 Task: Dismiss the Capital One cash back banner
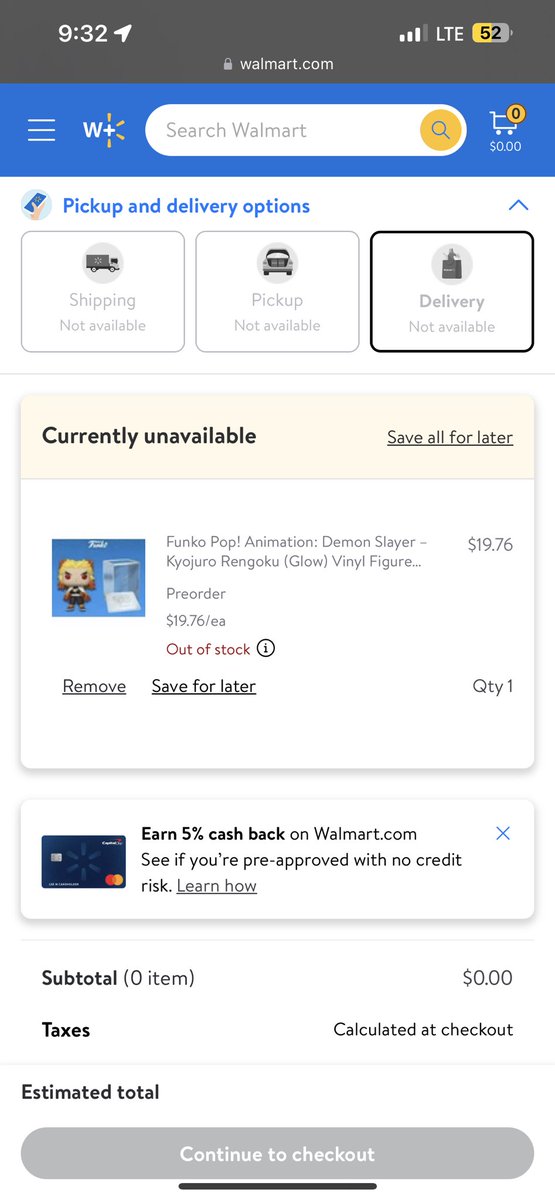[503, 833]
